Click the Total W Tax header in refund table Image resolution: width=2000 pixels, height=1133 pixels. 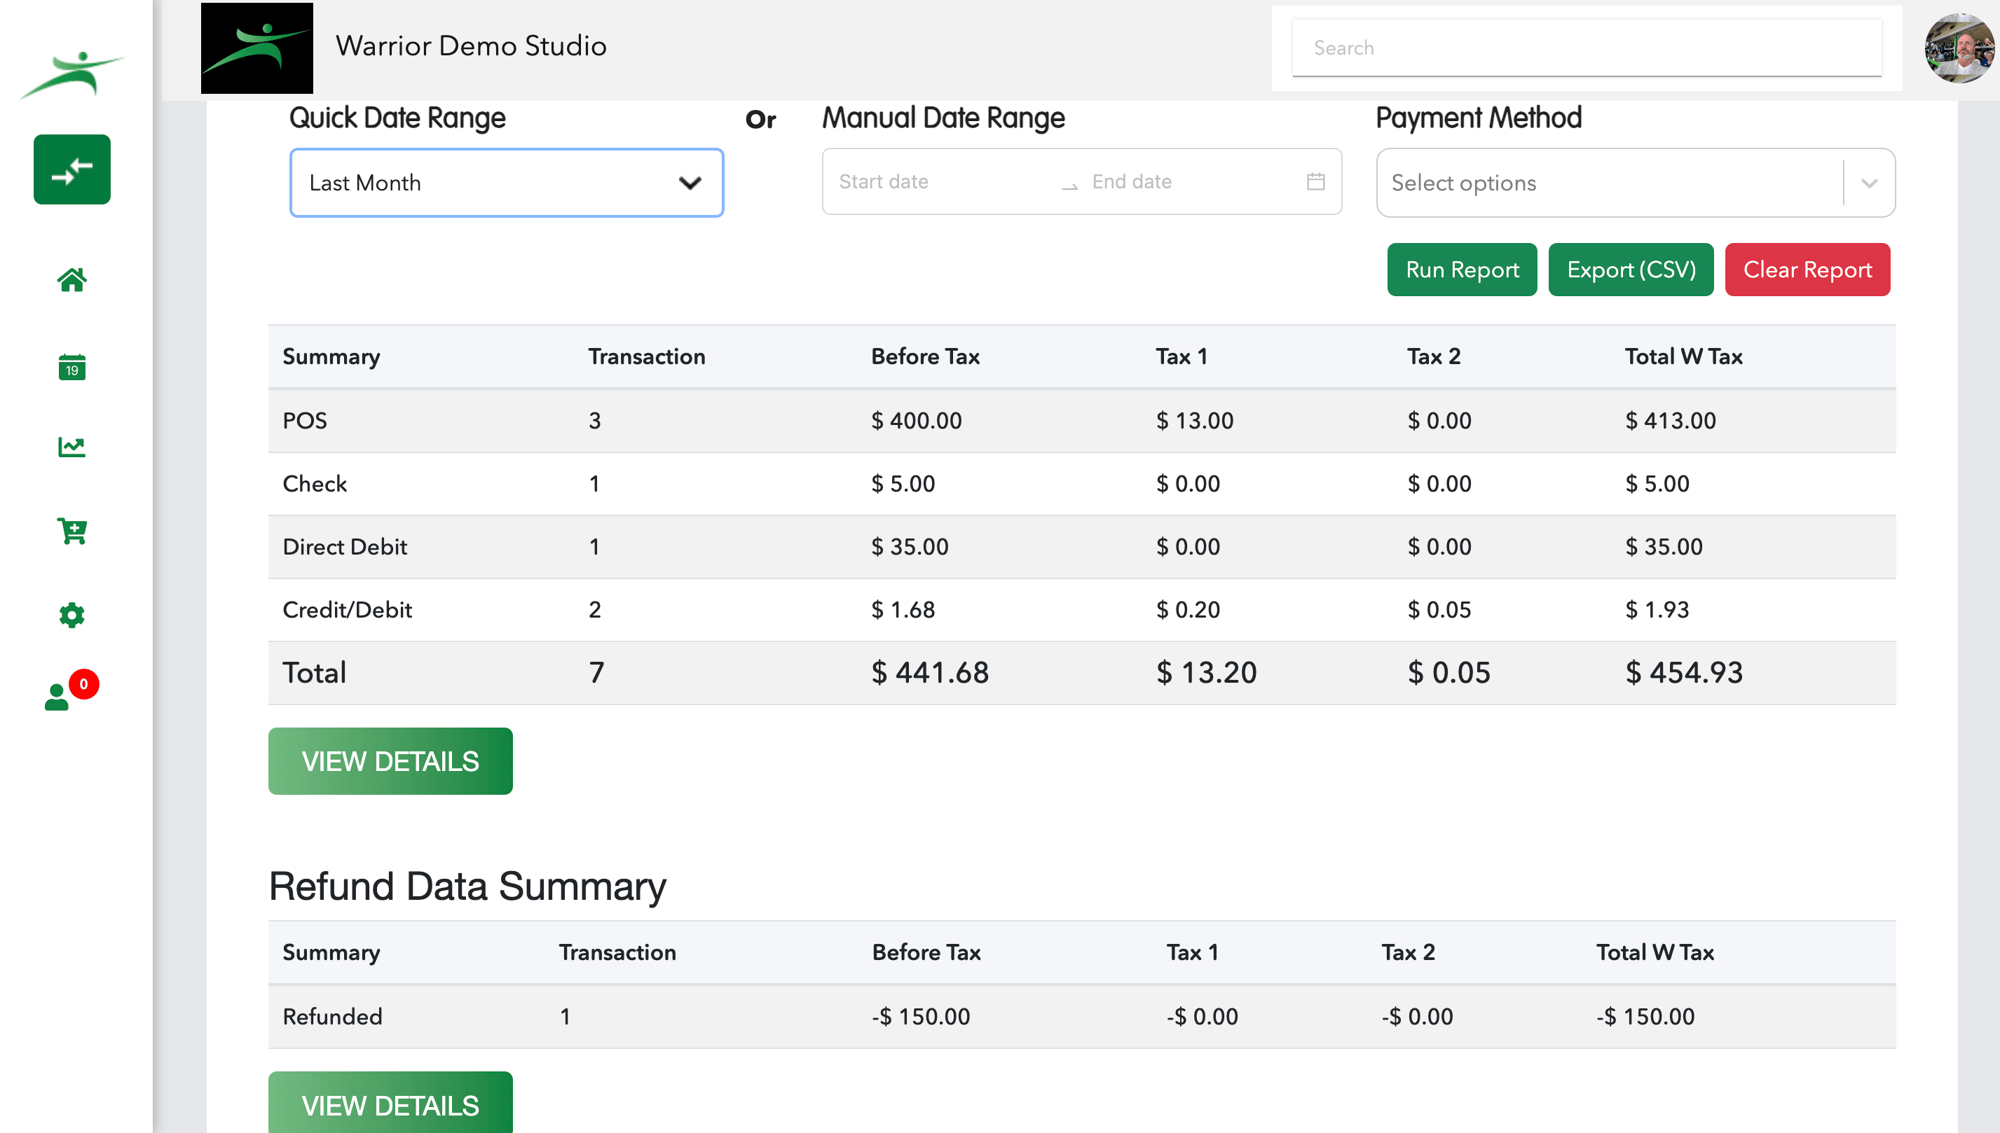(1655, 953)
